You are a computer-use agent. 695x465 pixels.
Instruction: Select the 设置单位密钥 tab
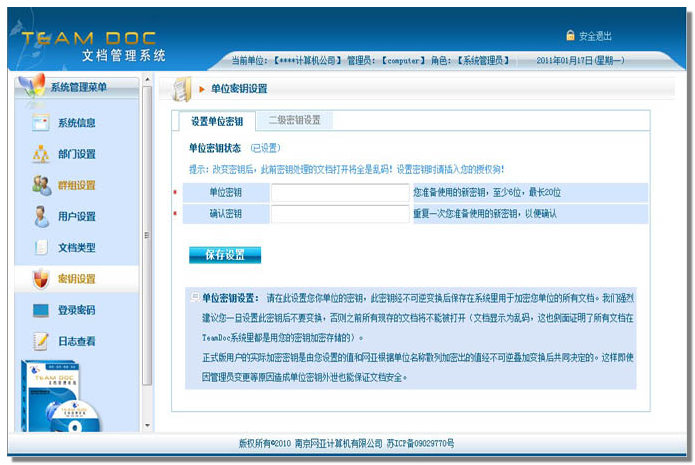click(x=215, y=120)
